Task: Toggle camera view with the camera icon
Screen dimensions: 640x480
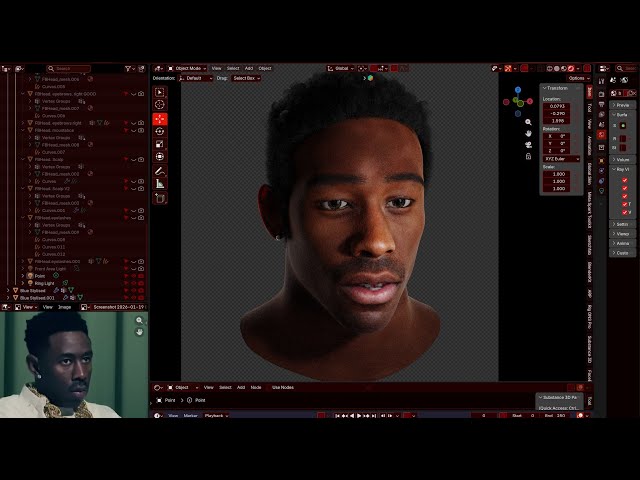Action: 528,145
